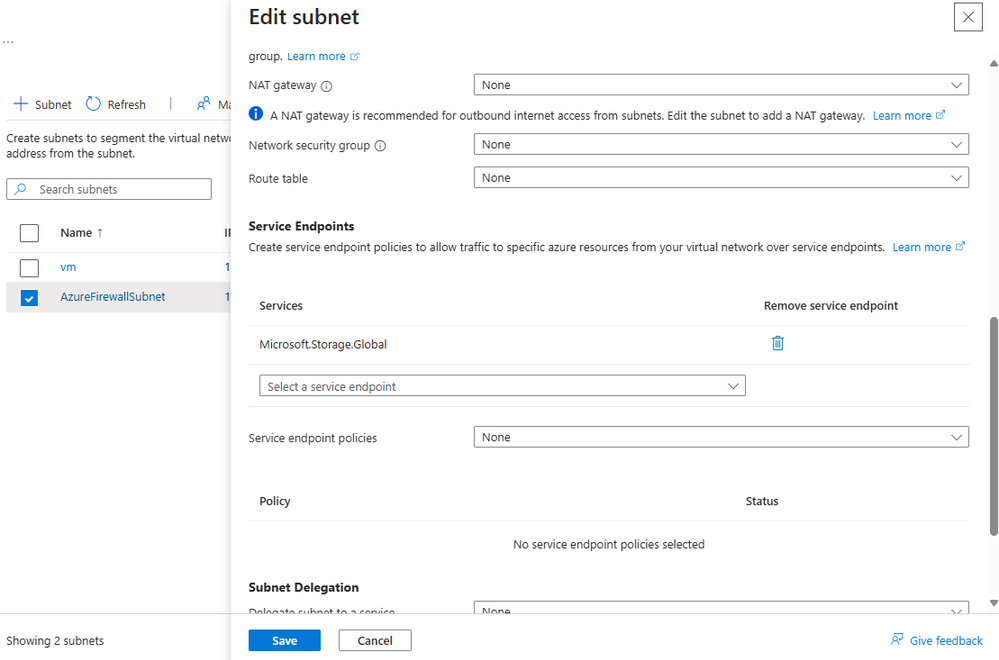The image size is (999, 660).
Task: Open the Select a service endpoint dropdown
Action: pos(502,386)
